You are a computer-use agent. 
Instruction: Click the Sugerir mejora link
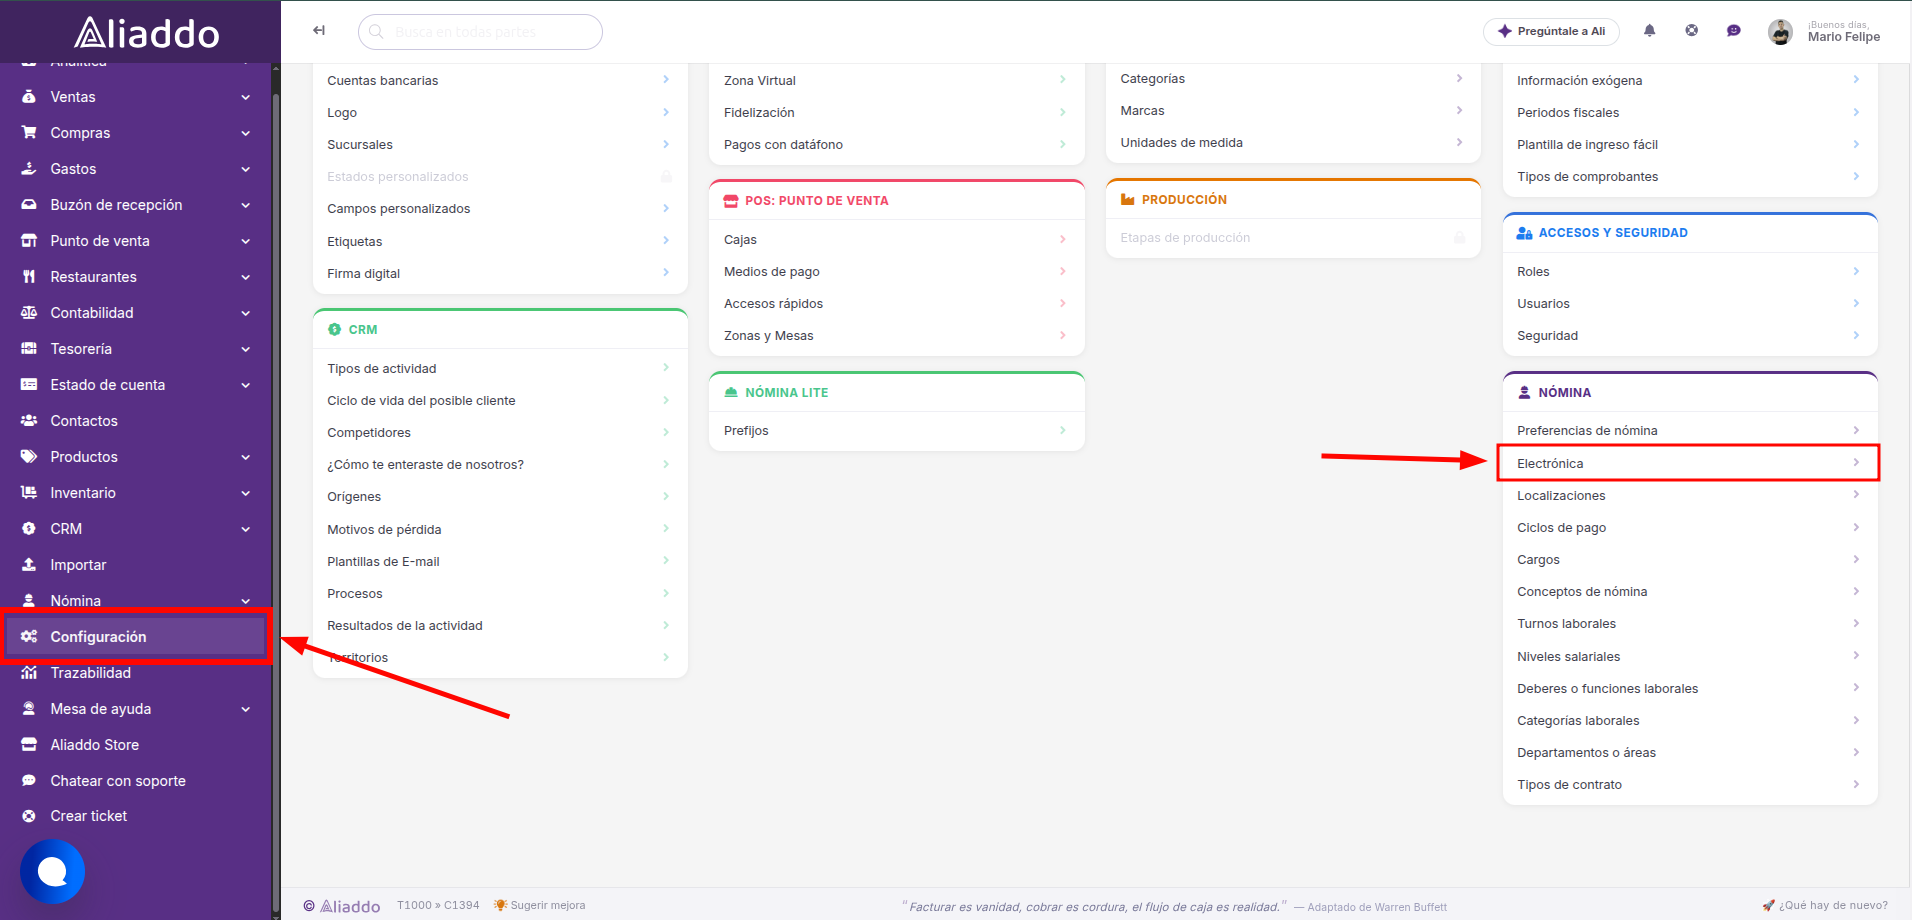coord(540,905)
